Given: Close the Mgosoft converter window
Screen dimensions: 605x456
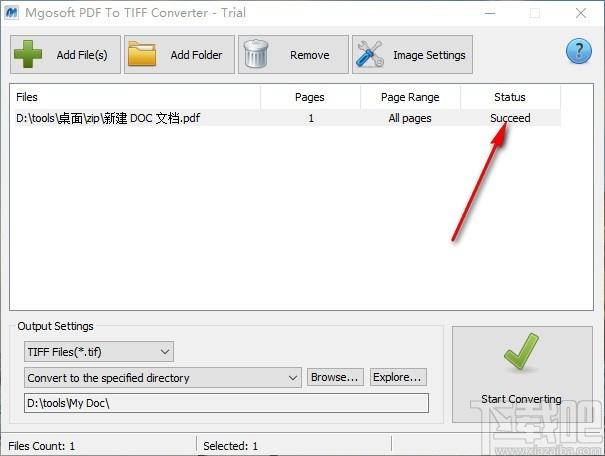Looking at the screenshot, I should (581, 13).
